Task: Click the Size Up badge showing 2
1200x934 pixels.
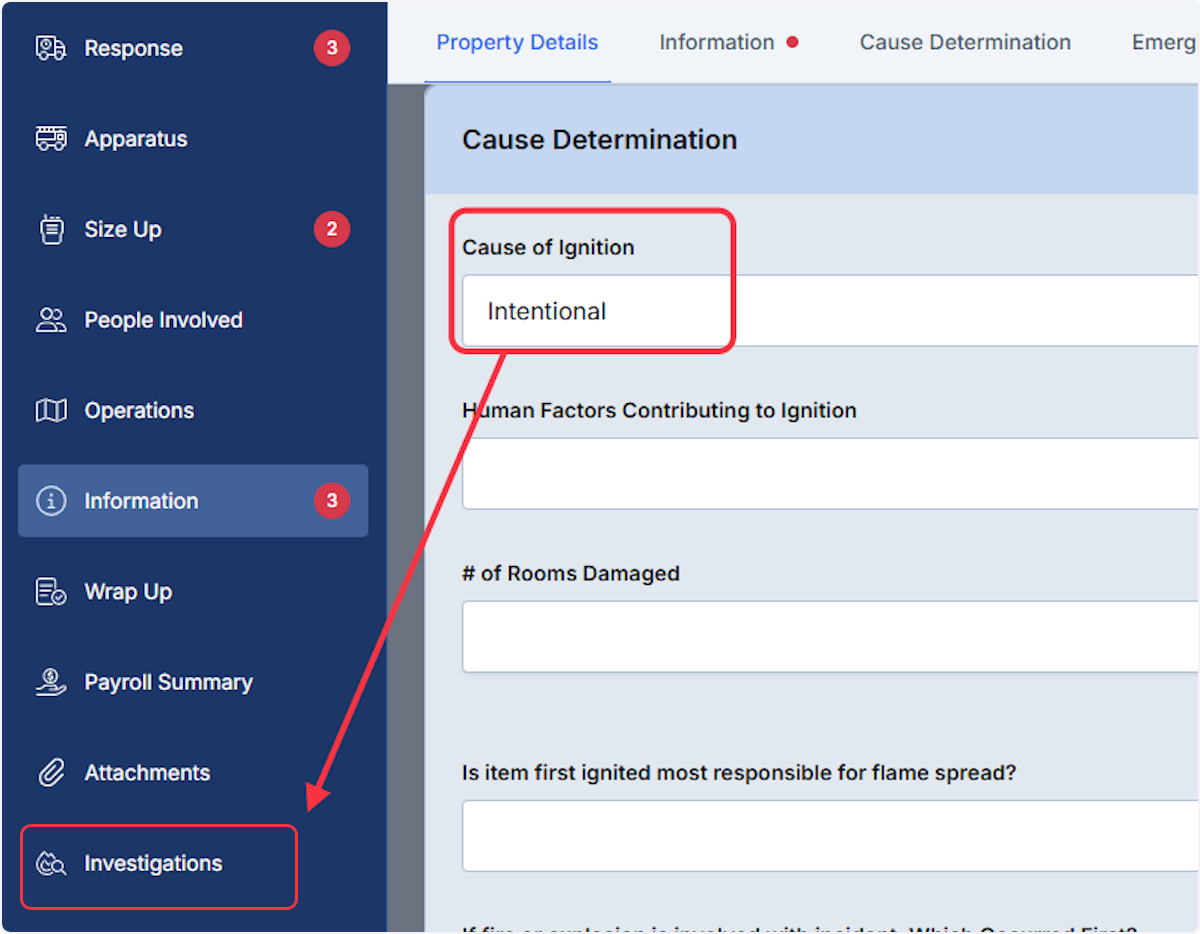Action: 332,229
